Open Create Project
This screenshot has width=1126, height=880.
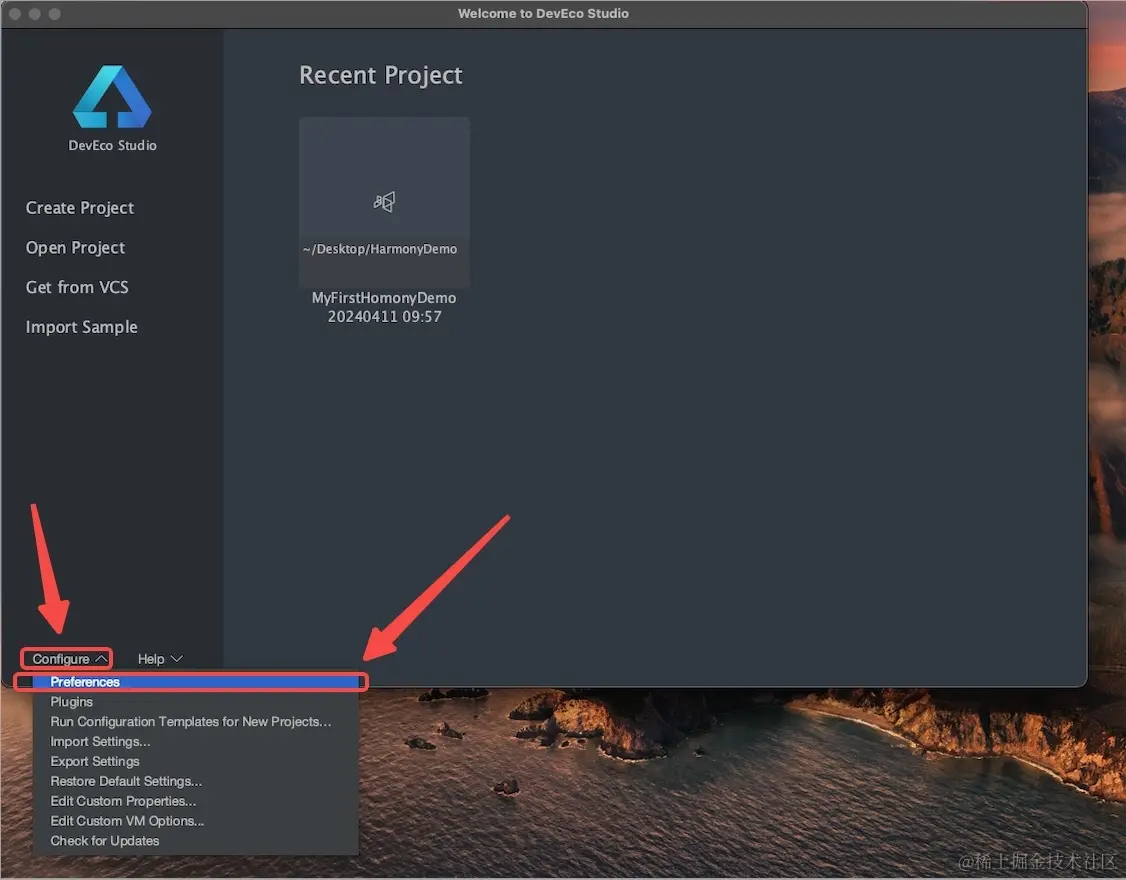point(80,208)
